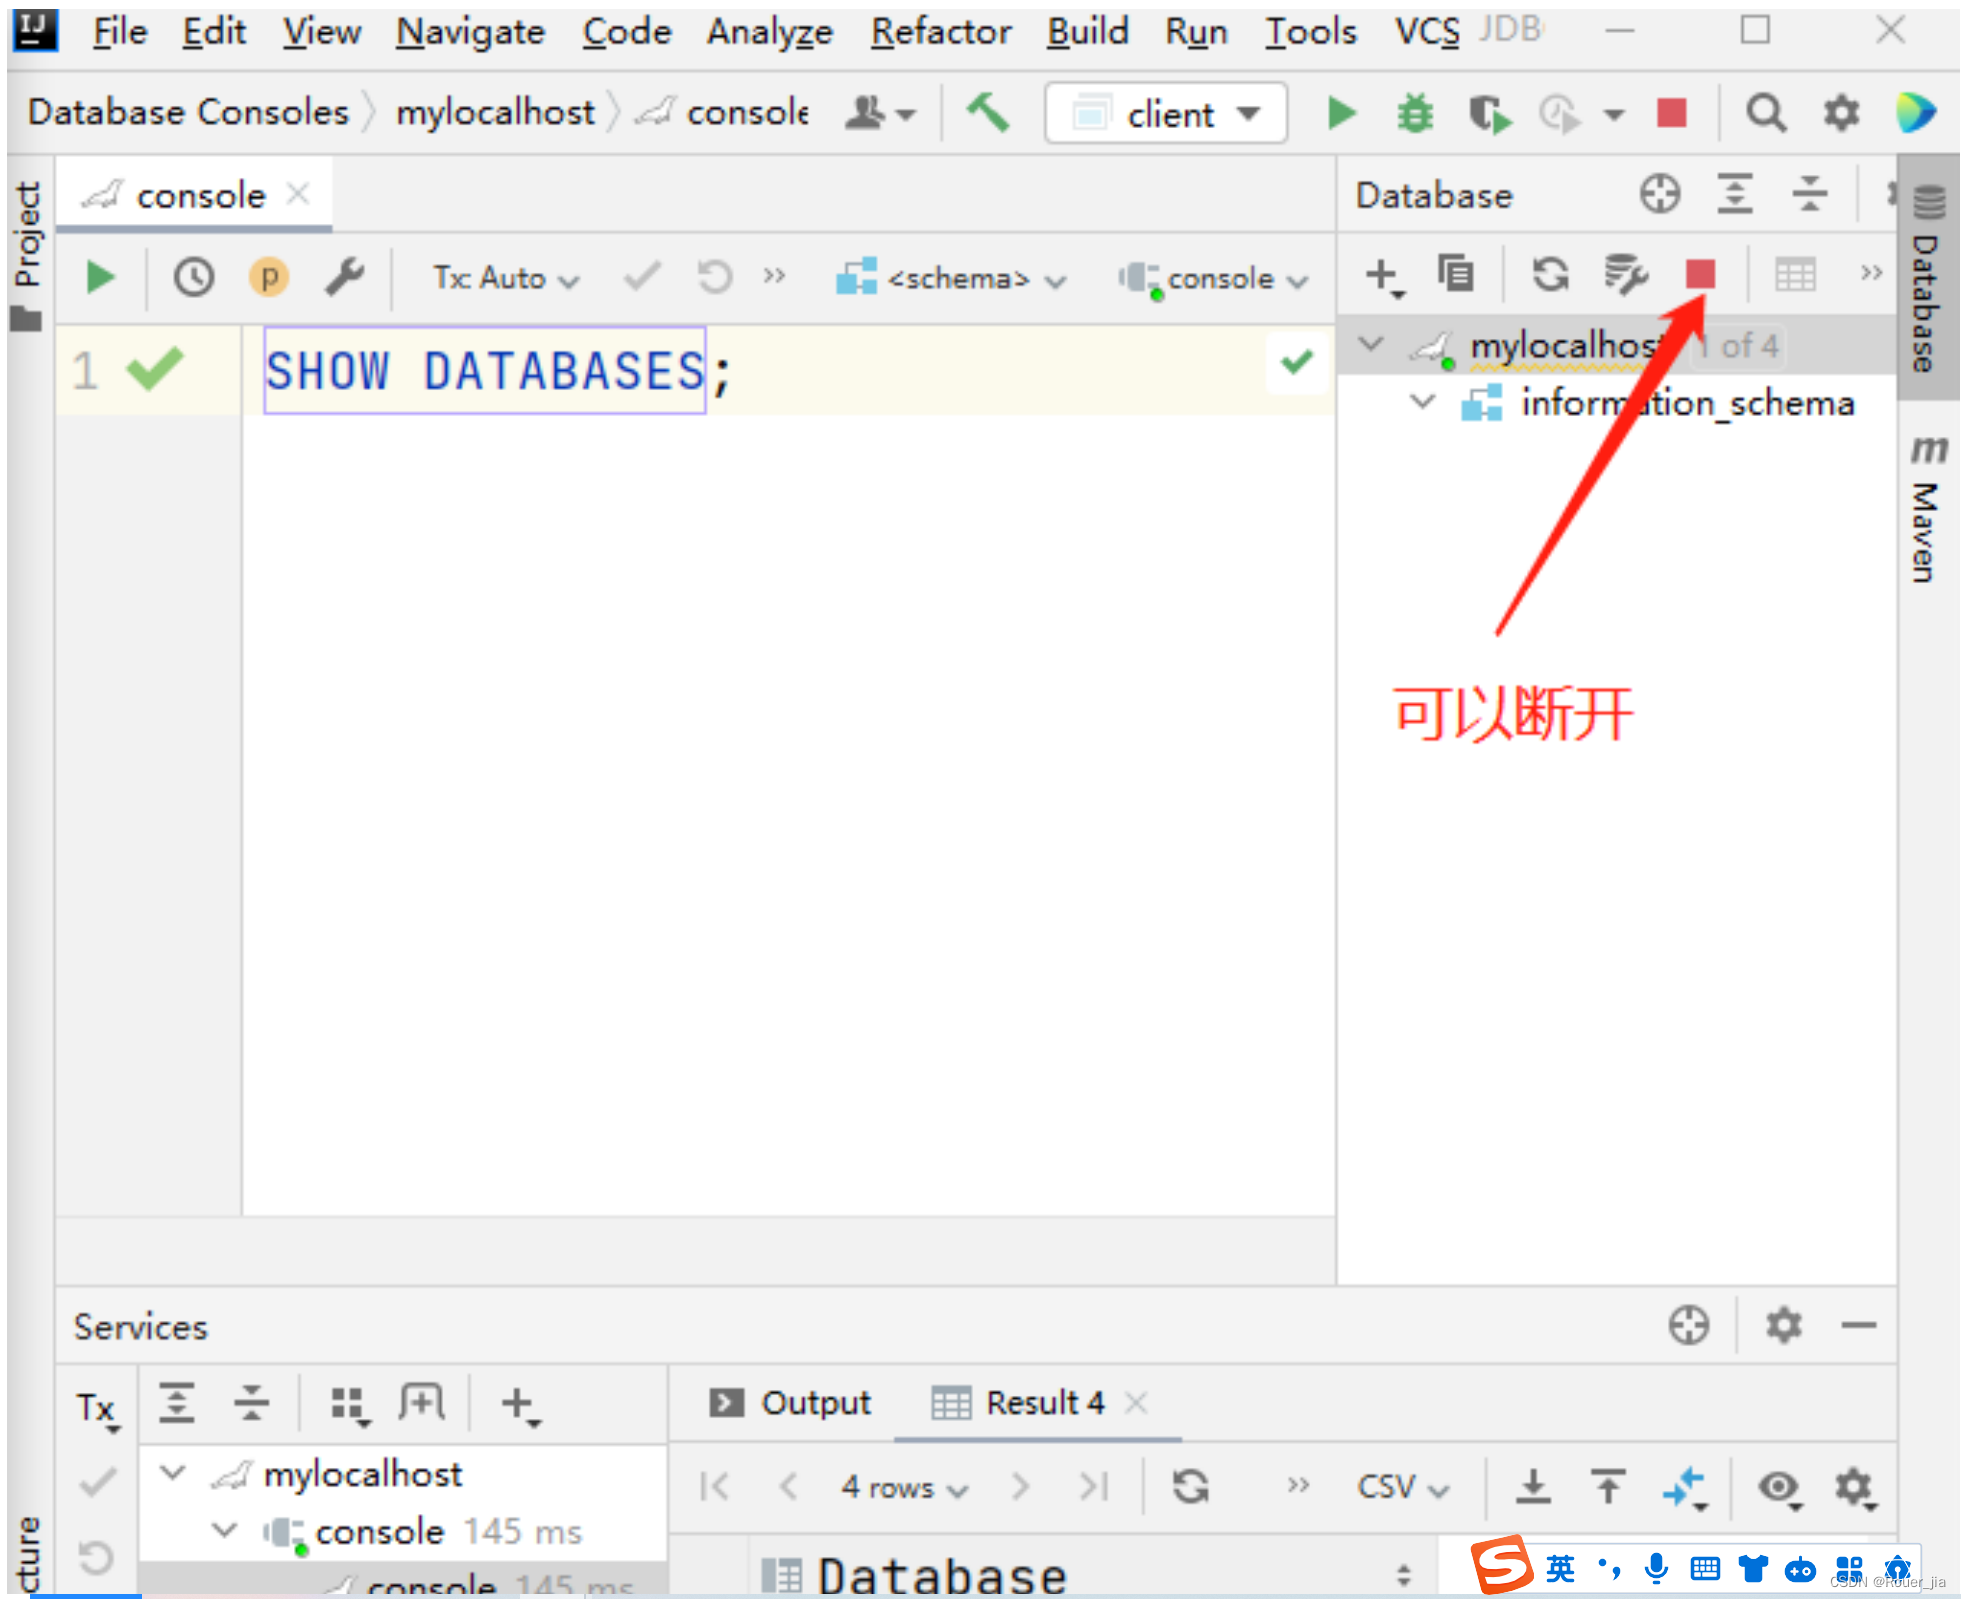Open the Tx Auto transaction mode dropdown

pyautogui.click(x=505, y=277)
